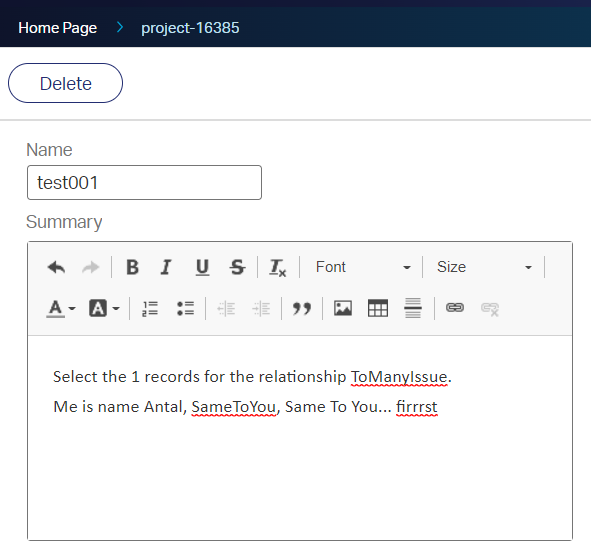Insert a horizontal line
Image resolution: width=591 pixels, height=559 pixels.
point(413,309)
